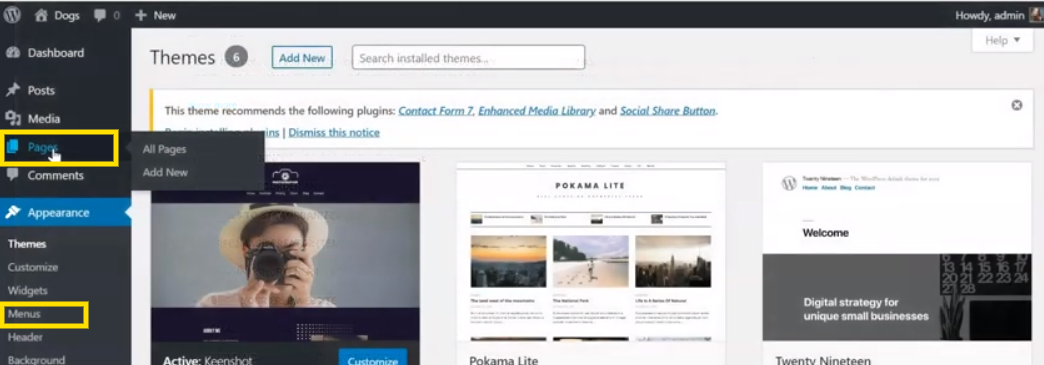Open Customize under Appearance submenu

tap(33, 267)
